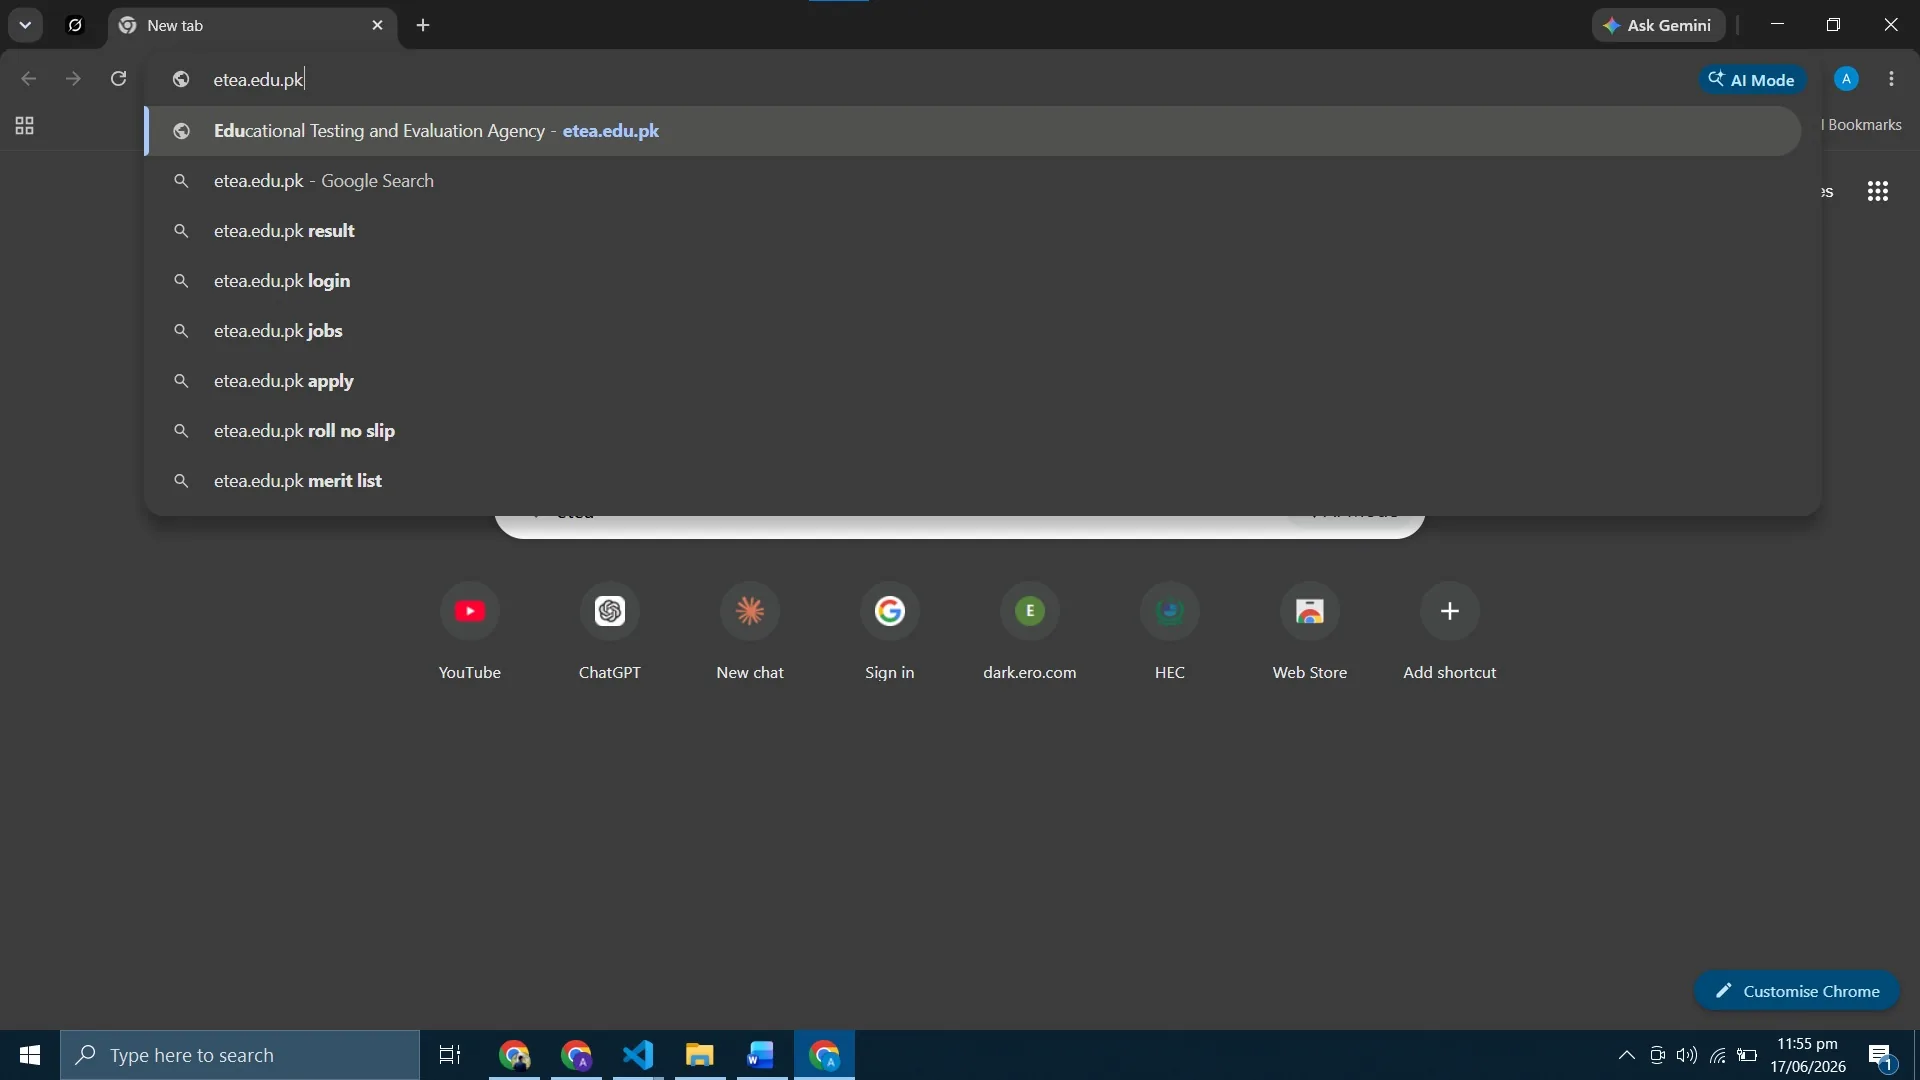Screen dimensions: 1920x1080
Task: Open the HEC shortcut
Action: [1170, 632]
